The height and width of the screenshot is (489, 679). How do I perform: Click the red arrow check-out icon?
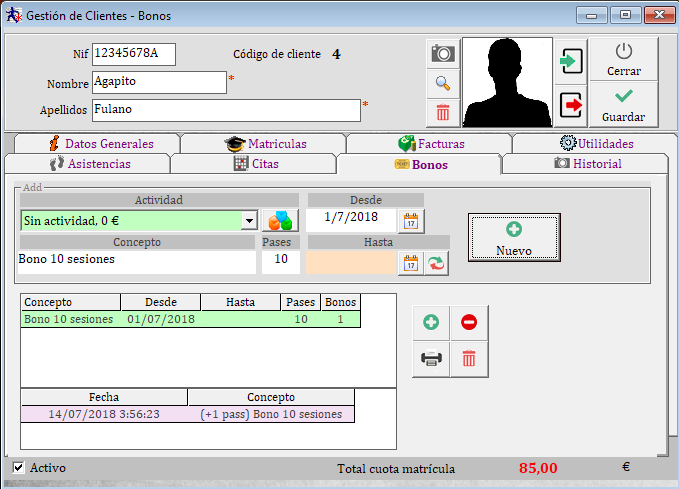point(571,105)
